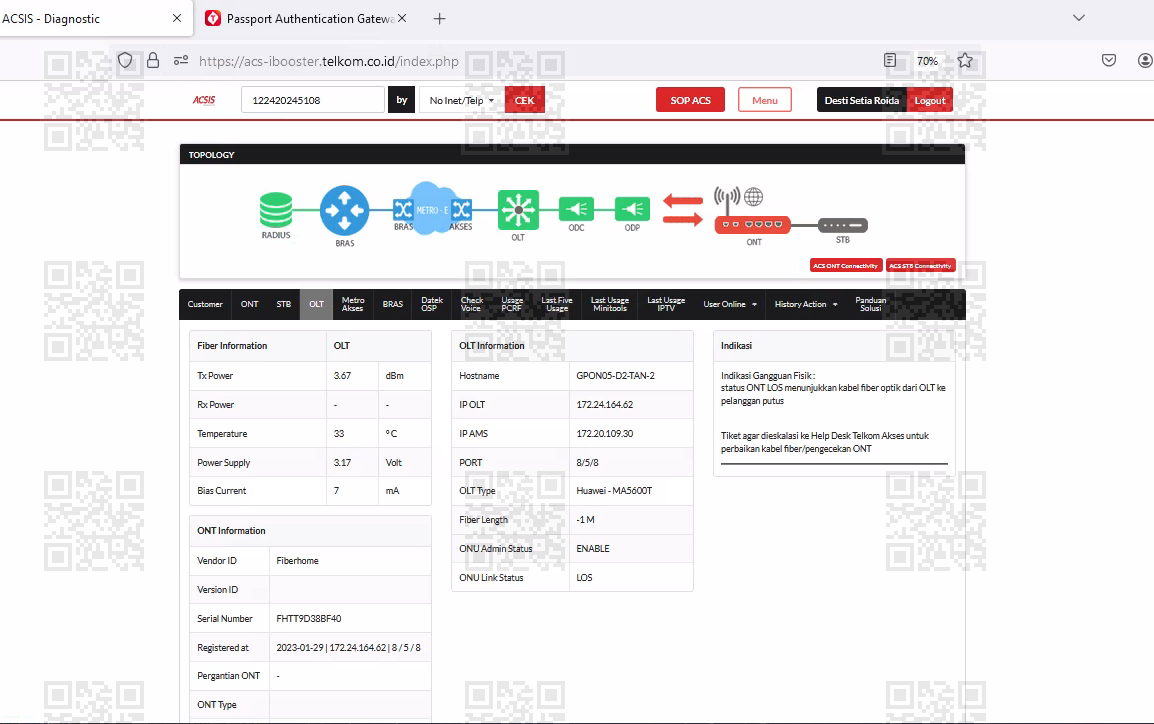Toggle reader view icon

click(890, 60)
